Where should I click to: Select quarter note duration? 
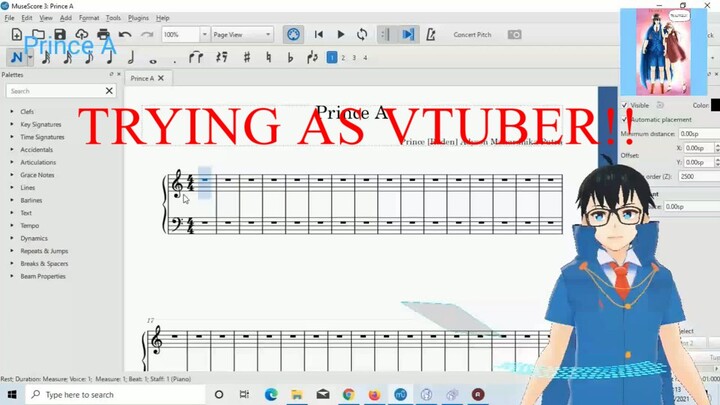point(110,57)
